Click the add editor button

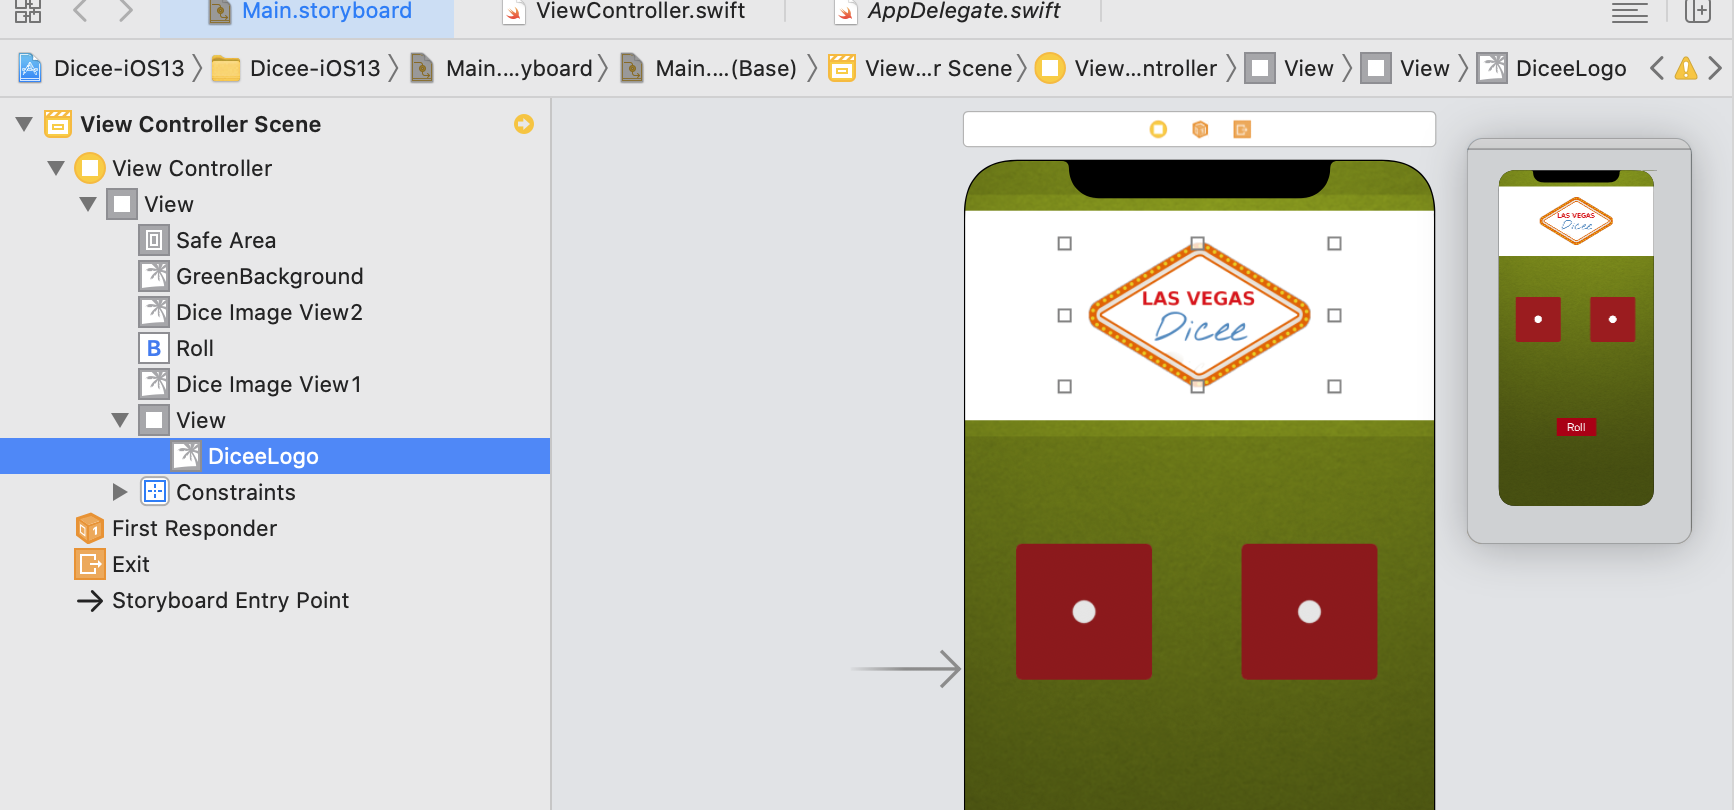click(x=1698, y=12)
